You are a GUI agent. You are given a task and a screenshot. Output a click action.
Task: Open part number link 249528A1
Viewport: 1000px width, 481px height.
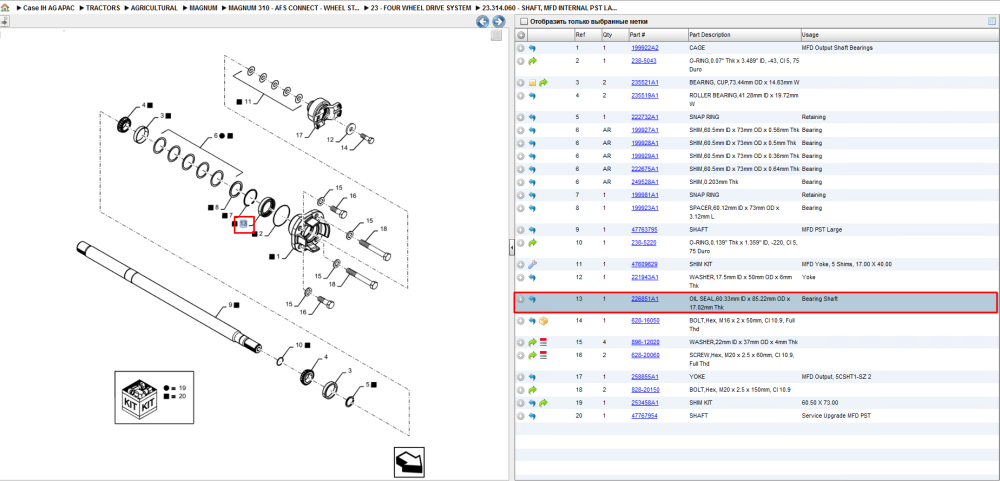pos(644,182)
